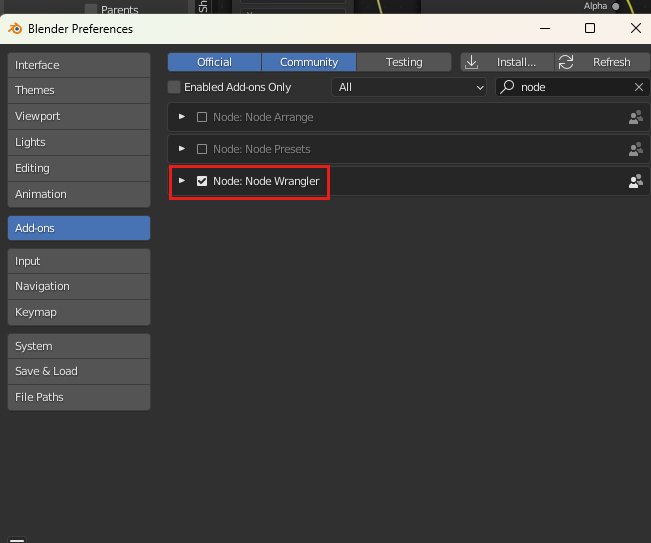
Task: Click the Install download arrow icon
Action: click(x=471, y=62)
